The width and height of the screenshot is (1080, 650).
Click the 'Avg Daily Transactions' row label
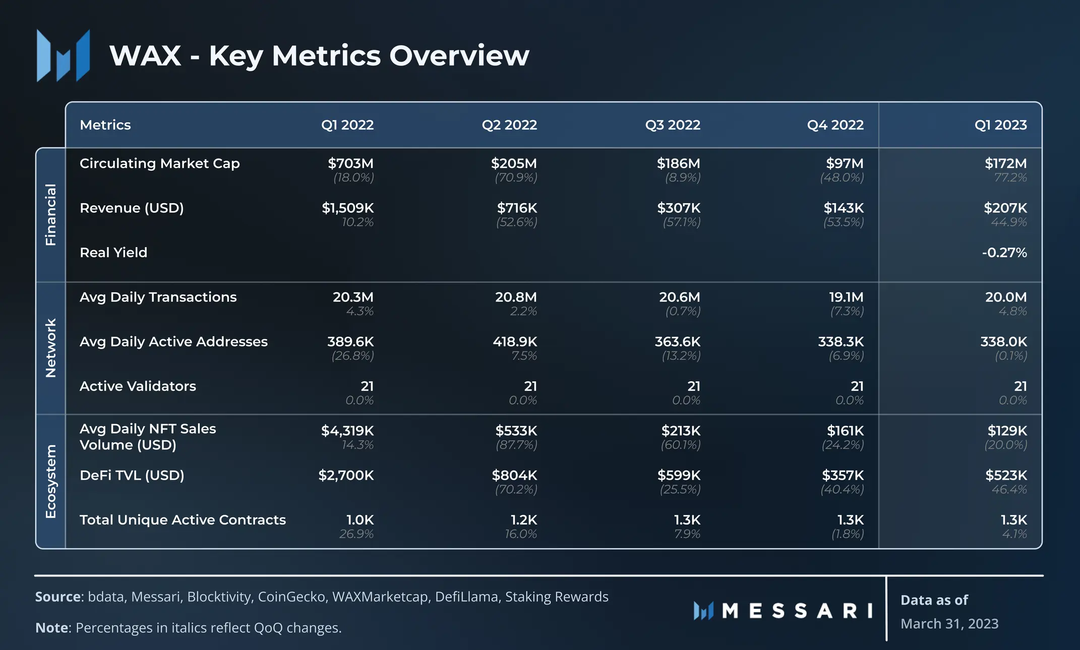158,297
